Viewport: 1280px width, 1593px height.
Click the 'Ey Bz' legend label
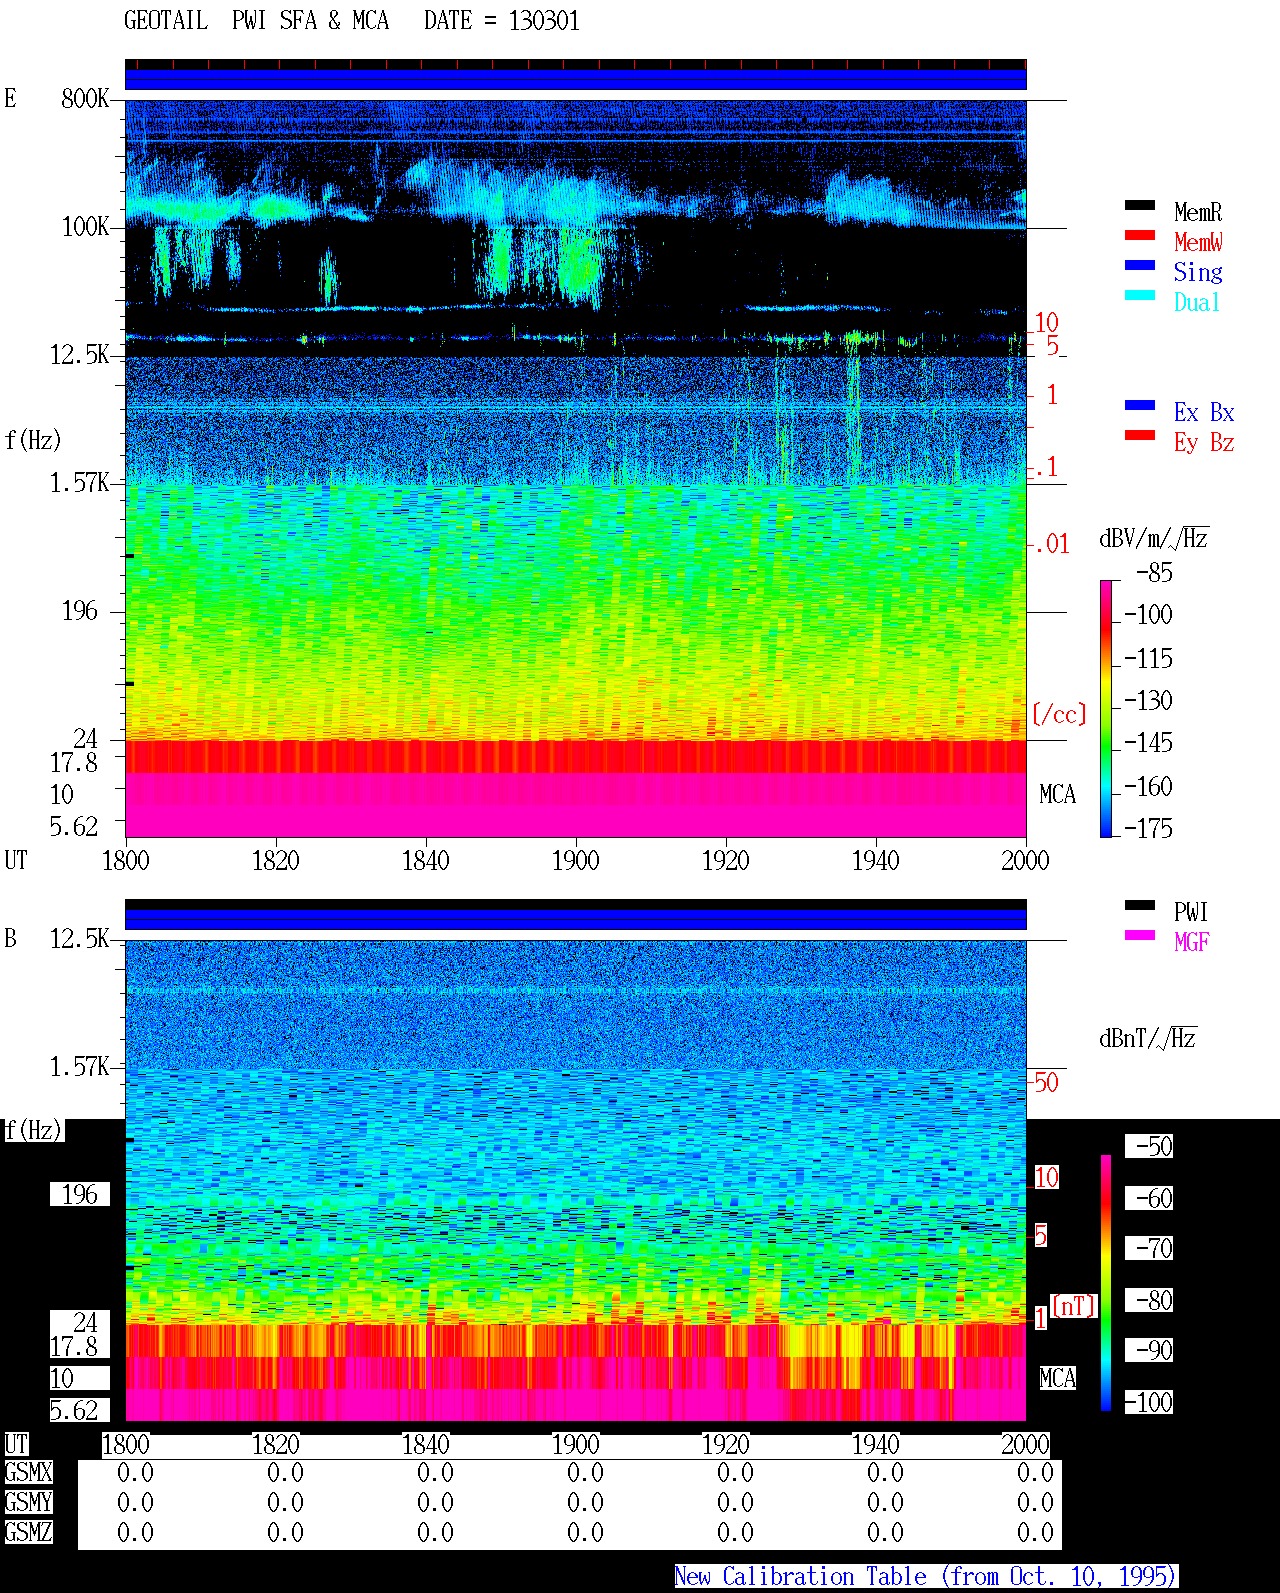(1204, 442)
